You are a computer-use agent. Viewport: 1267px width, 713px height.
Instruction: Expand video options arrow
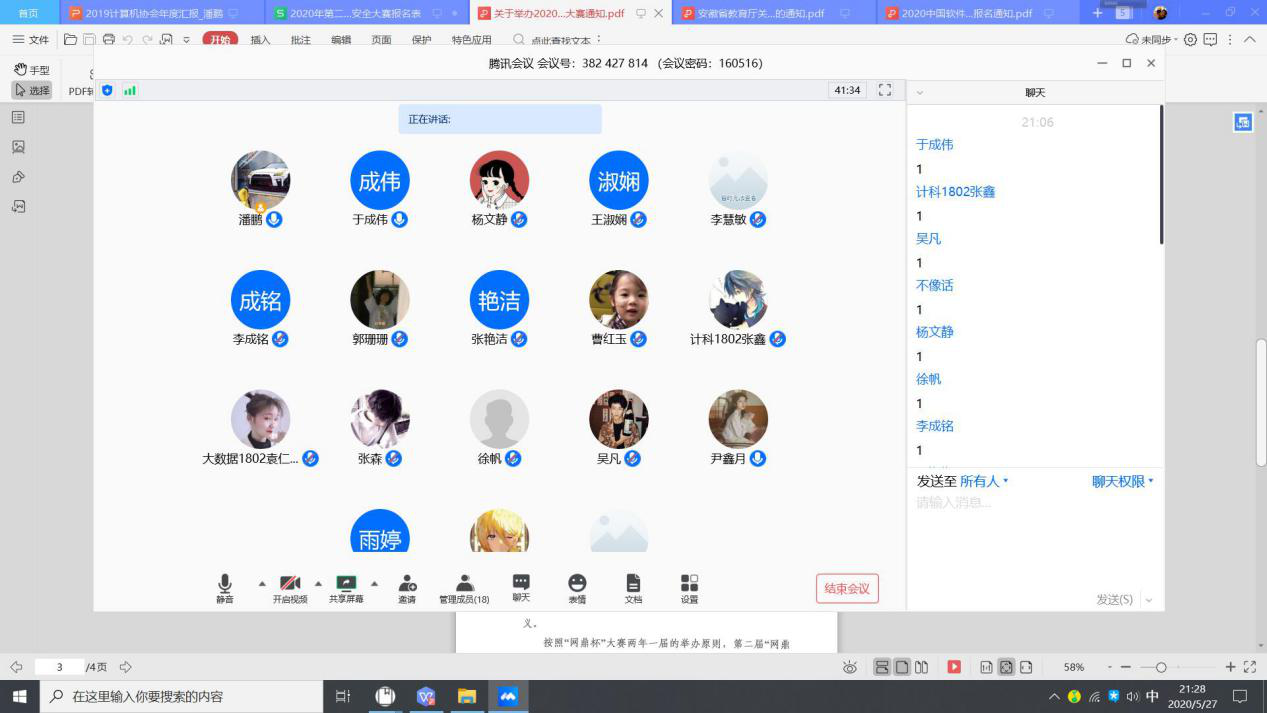318,583
